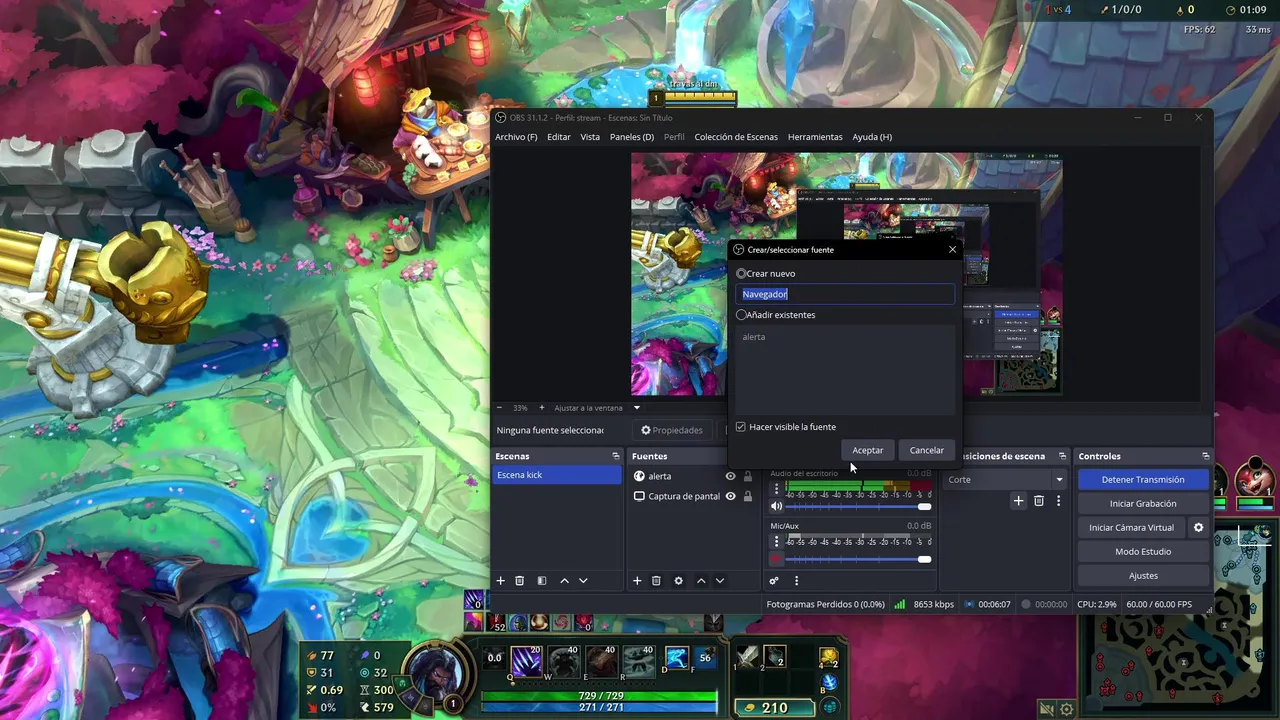Unmute Mic/Aux red speaker icon
The width and height of the screenshot is (1280, 720).
pos(776,559)
